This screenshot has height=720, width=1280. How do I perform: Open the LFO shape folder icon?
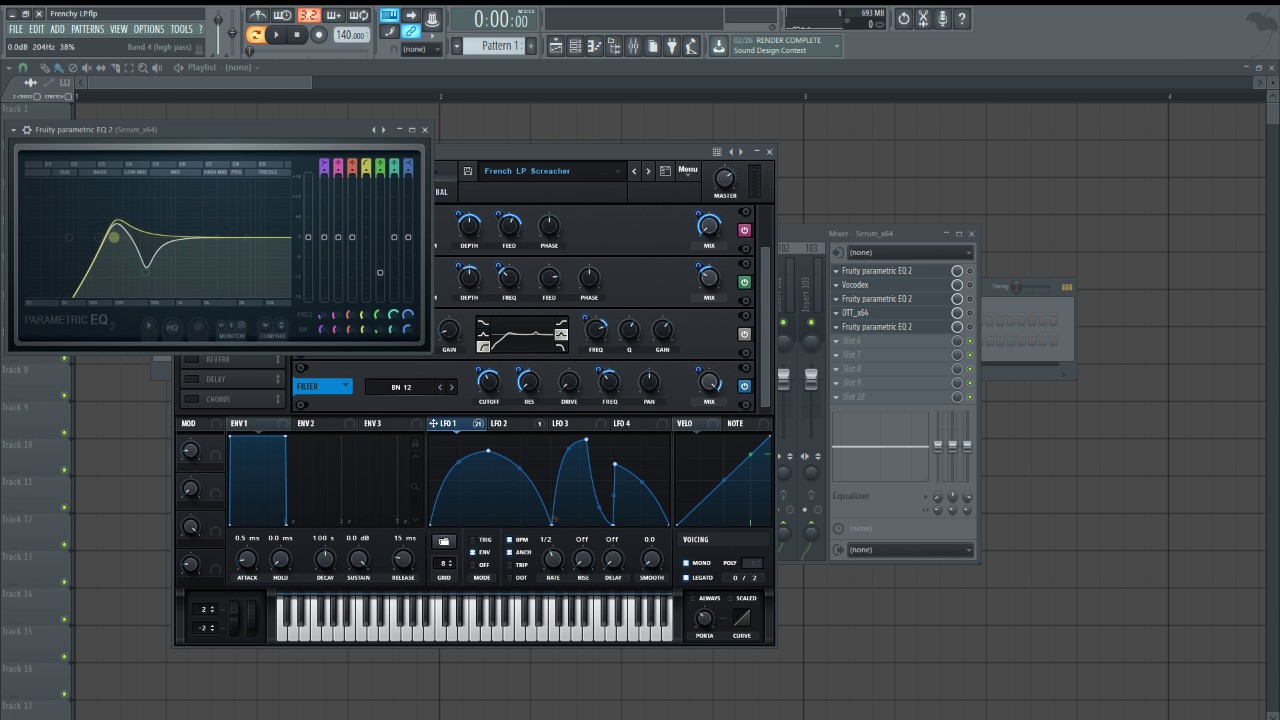(x=443, y=542)
